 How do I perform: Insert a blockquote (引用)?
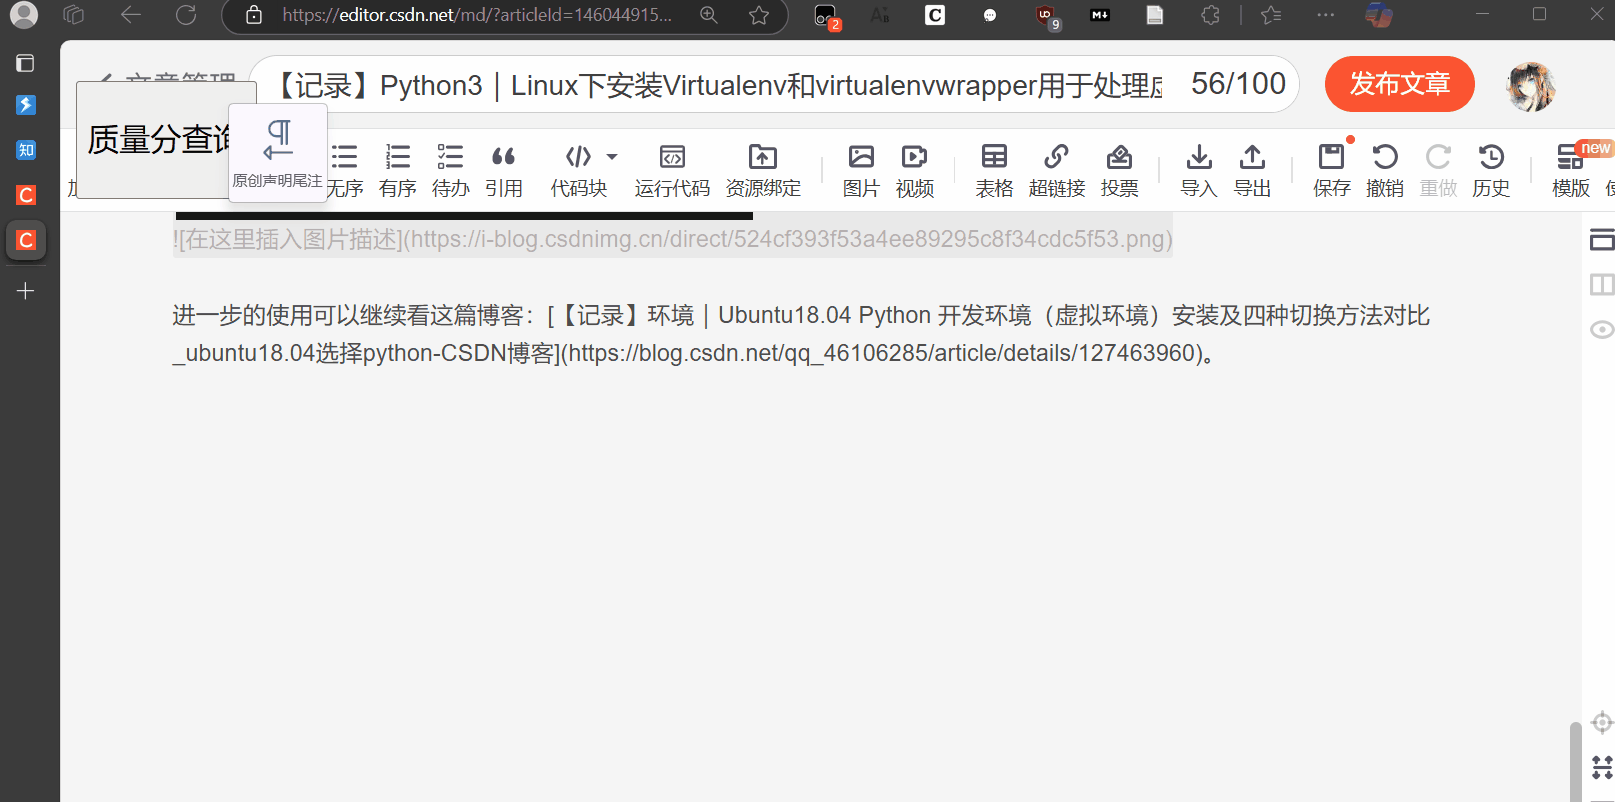pos(504,171)
